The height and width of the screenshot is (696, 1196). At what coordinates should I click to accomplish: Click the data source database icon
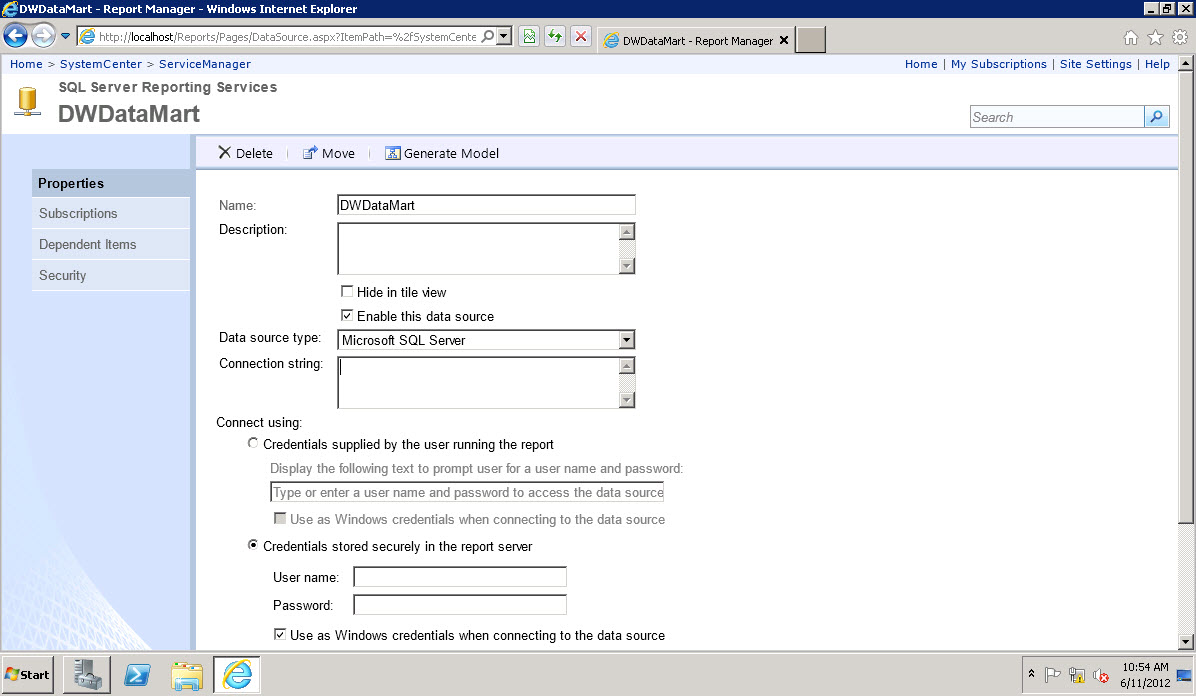pyautogui.click(x=27, y=102)
